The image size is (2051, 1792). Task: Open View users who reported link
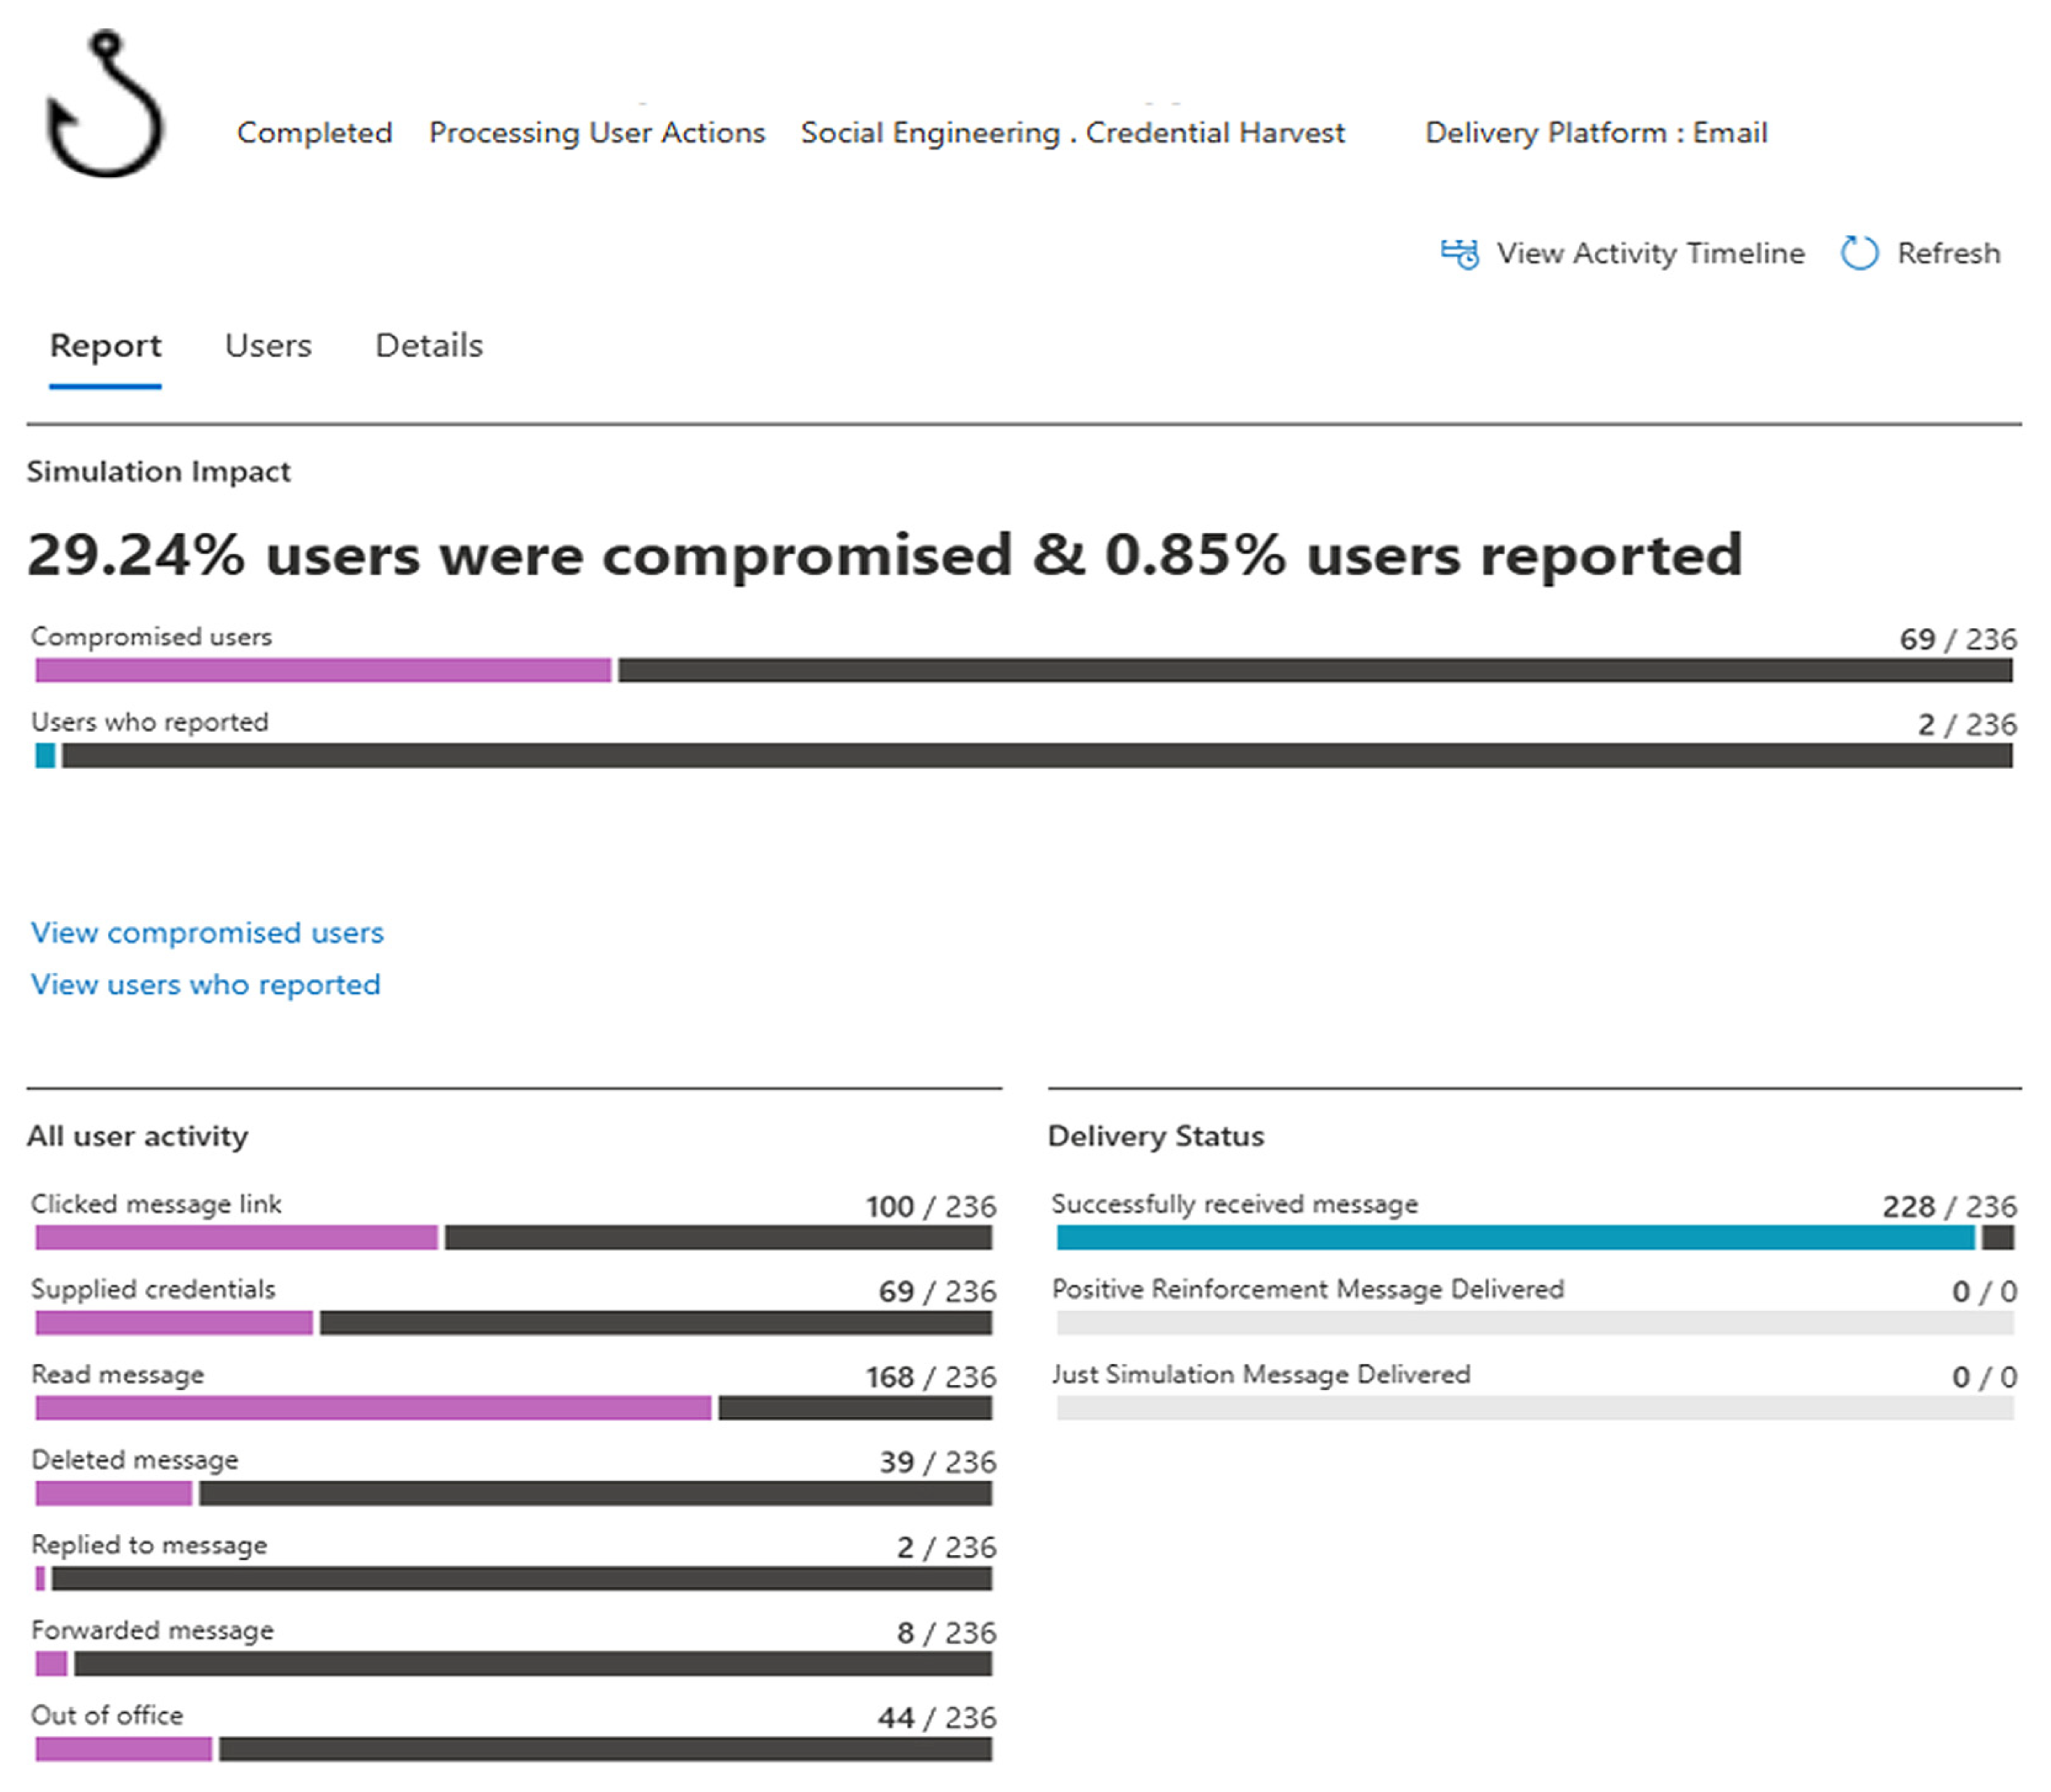click(205, 984)
